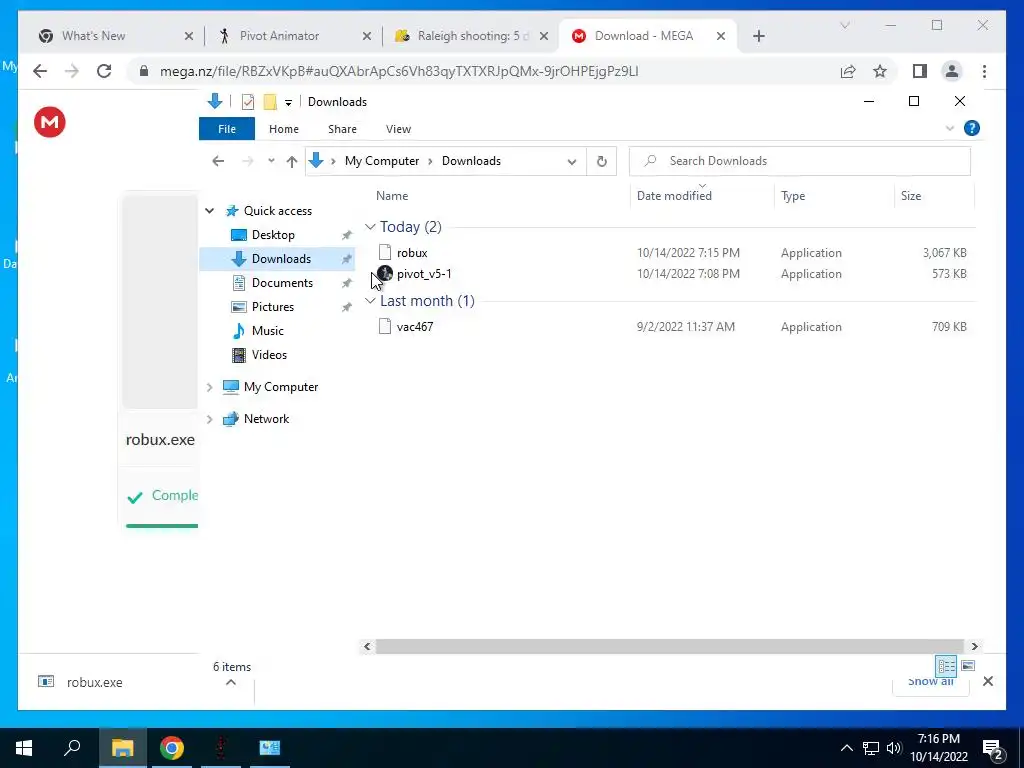Click the Properties icon in Explorer's quick access toolbar
The height and width of the screenshot is (768, 1024).
pos(248,102)
